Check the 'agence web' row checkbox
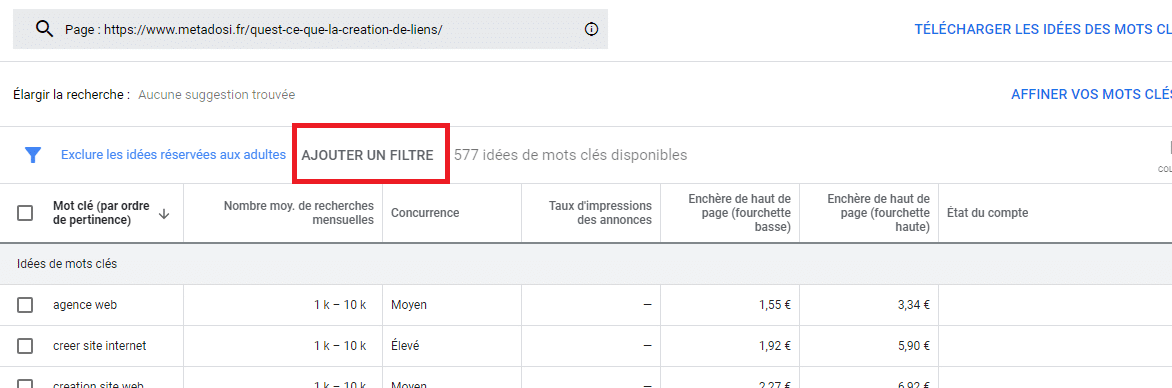Screen dimensions: 1172x388 click(25, 305)
